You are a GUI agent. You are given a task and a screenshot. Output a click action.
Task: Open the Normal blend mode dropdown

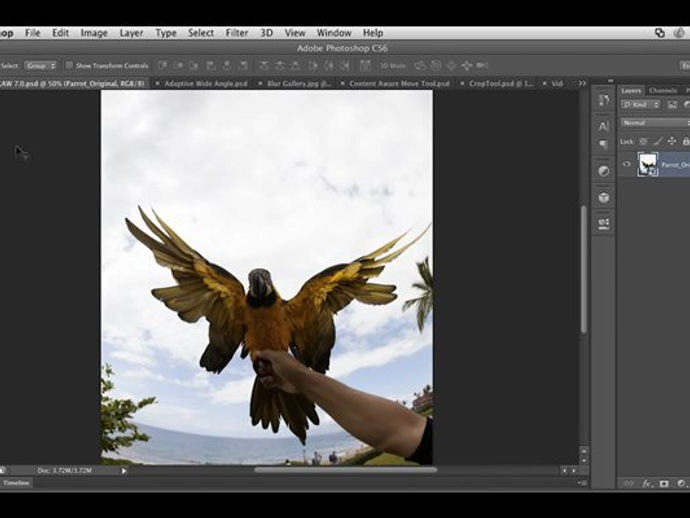pos(655,123)
